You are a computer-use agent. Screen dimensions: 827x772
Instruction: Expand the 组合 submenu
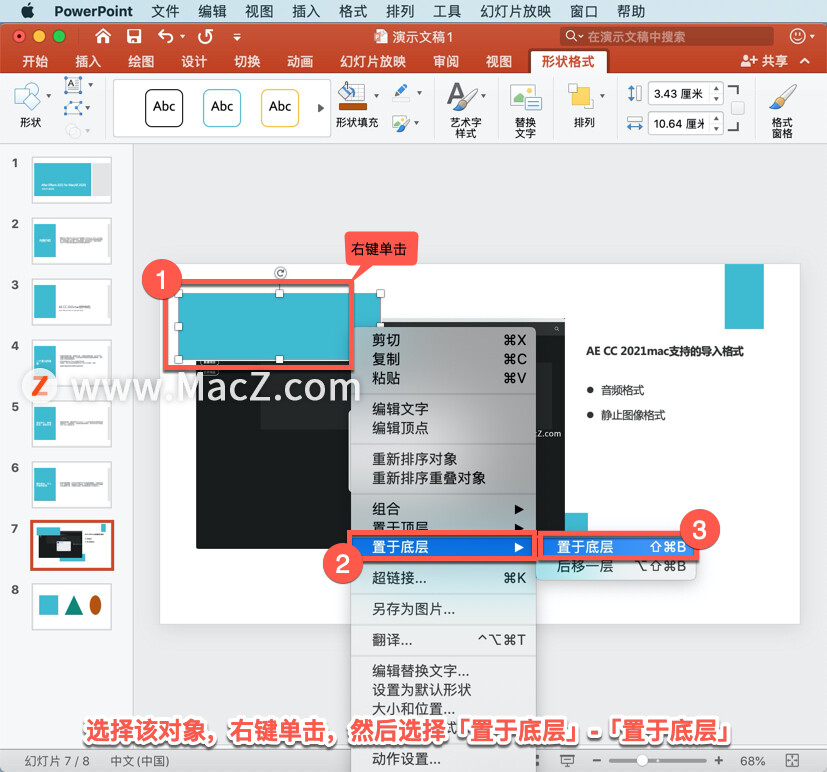[x=443, y=509]
